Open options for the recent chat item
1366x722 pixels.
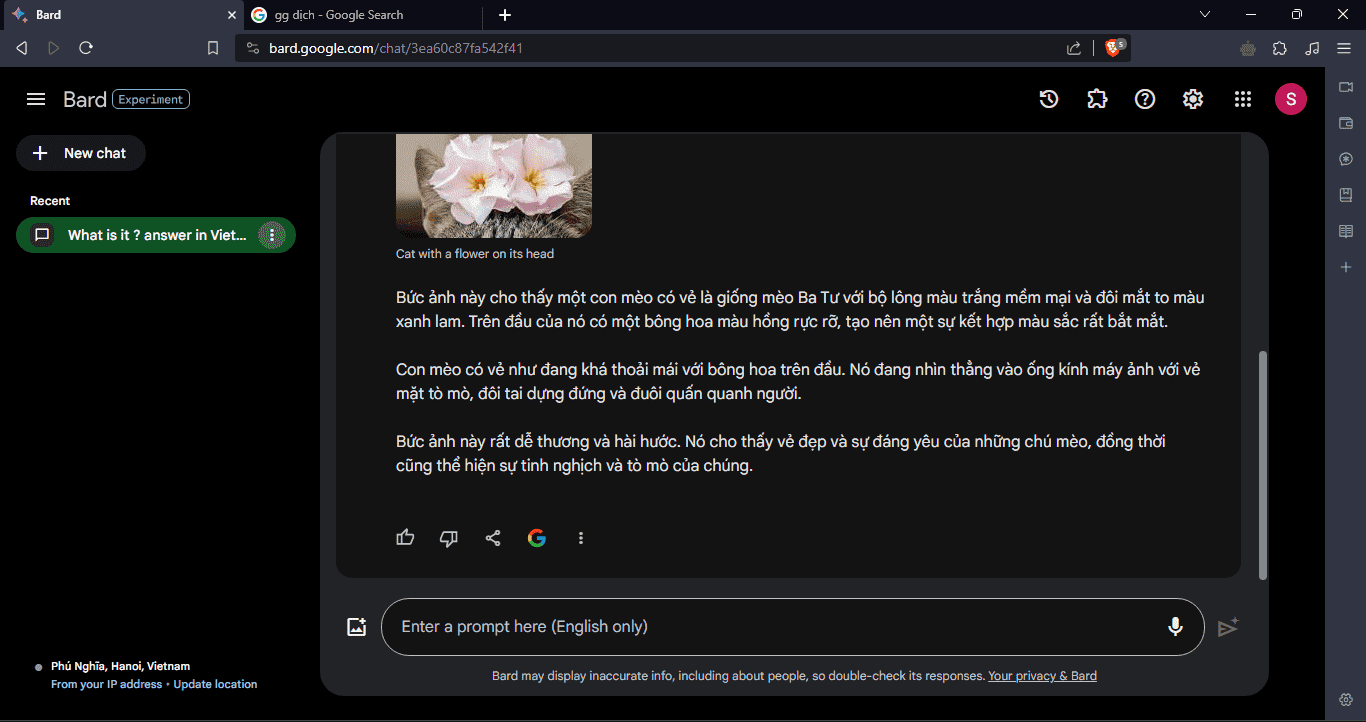point(272,235)
